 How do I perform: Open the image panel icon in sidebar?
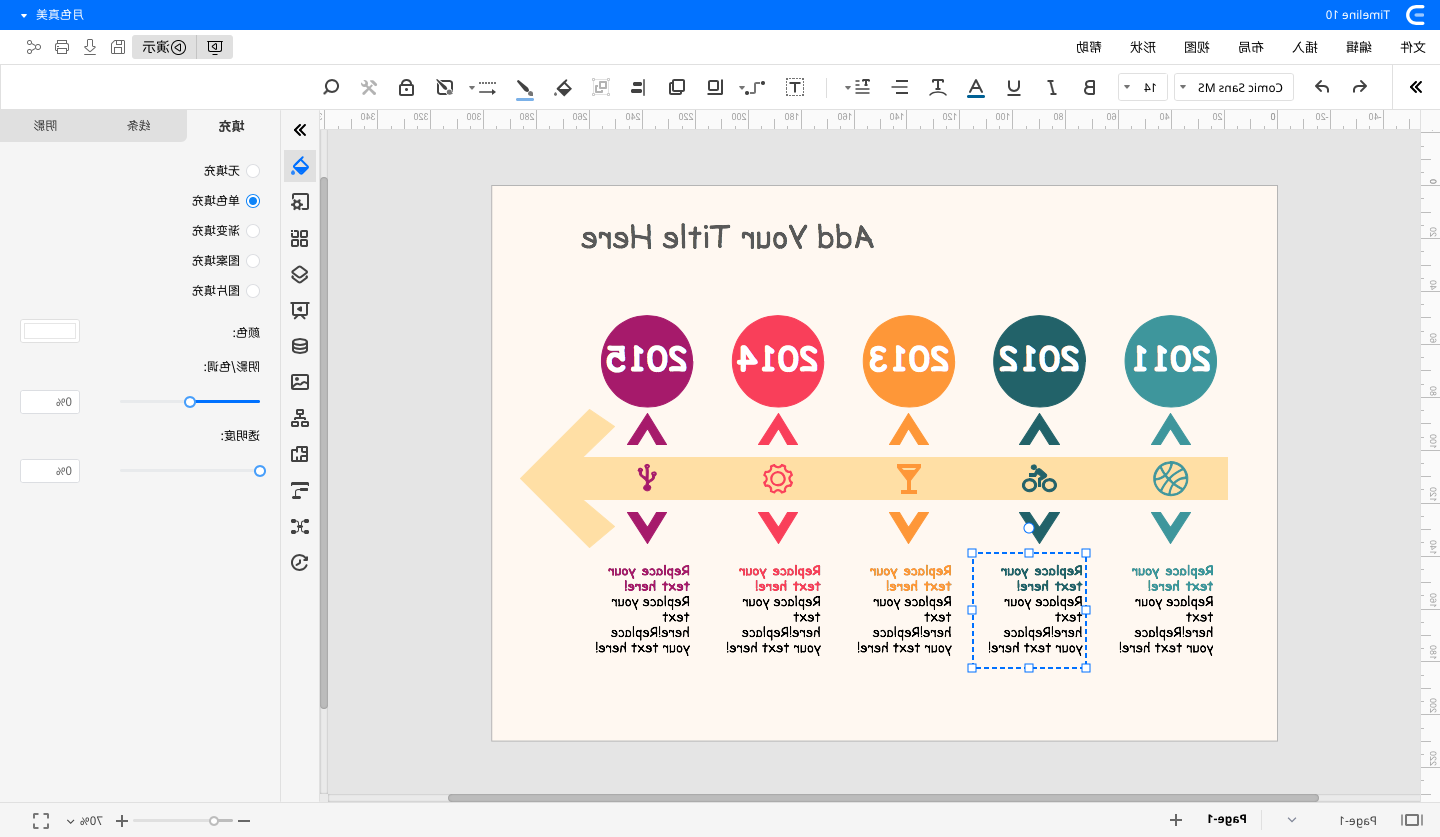299,382
